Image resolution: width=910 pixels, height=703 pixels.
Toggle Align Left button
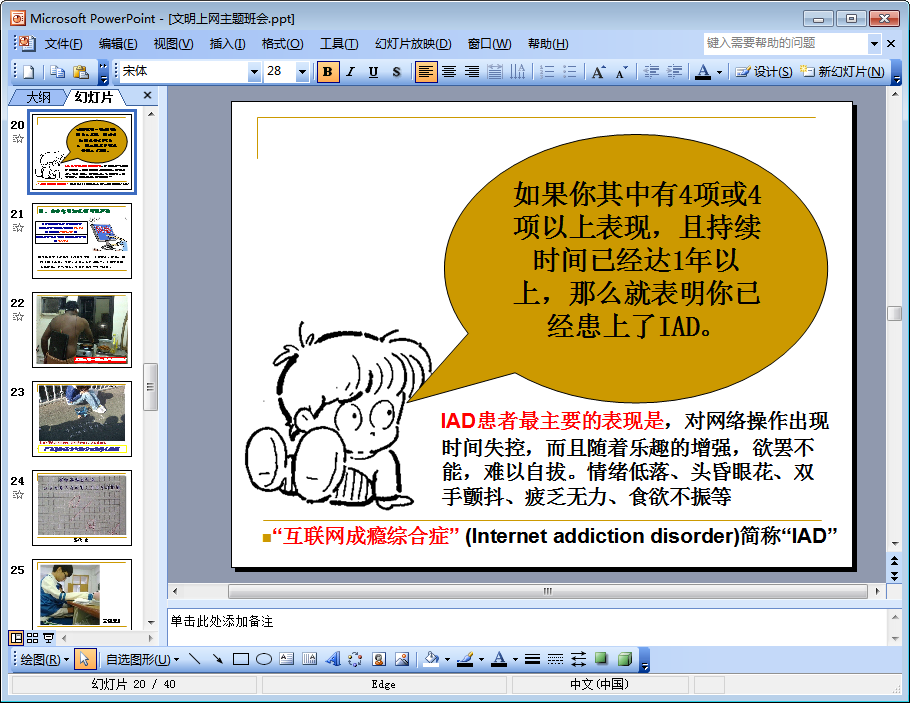[426, 72]
